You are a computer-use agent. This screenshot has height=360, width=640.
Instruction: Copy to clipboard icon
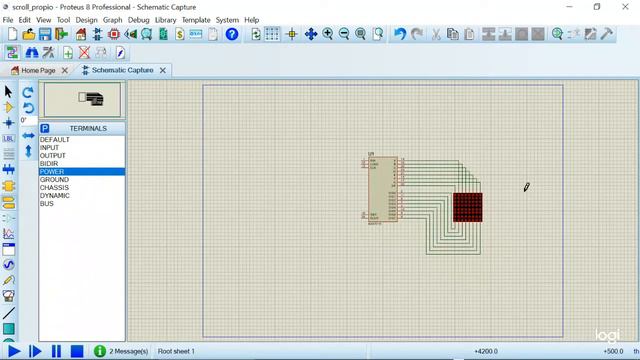pos(453,34)
